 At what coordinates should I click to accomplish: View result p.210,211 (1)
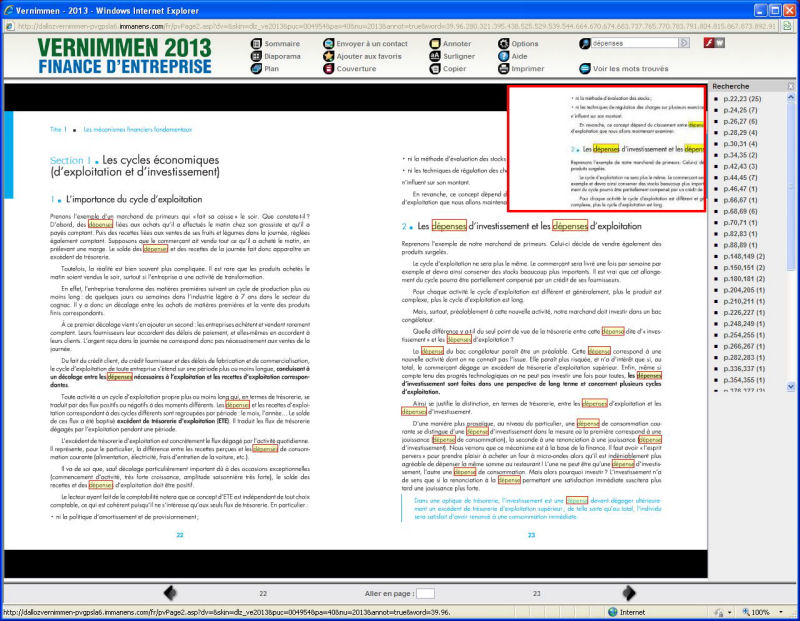click(x=744, y=301)
